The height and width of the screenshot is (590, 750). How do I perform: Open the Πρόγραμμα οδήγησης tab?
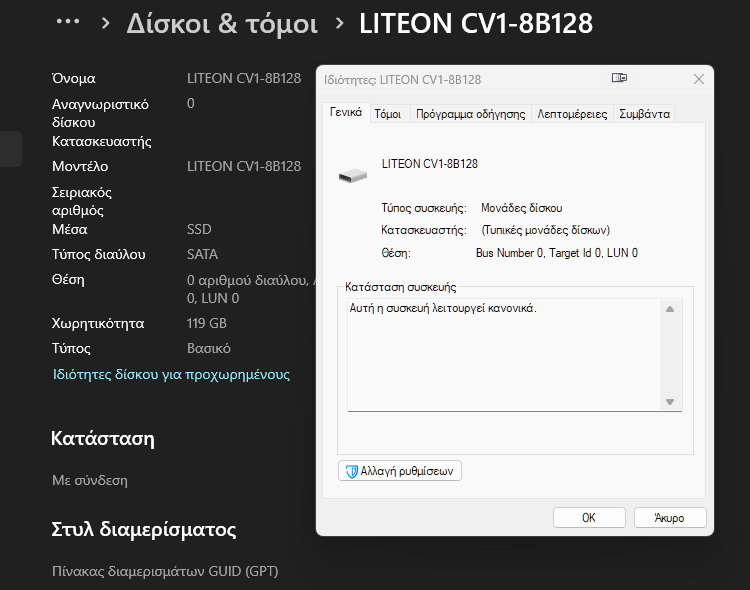coord(470,114)
